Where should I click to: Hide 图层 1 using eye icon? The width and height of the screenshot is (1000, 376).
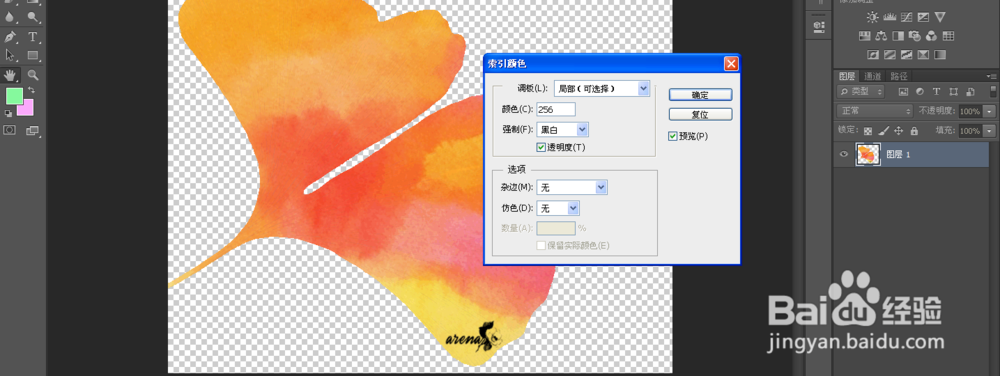point(844,154)
